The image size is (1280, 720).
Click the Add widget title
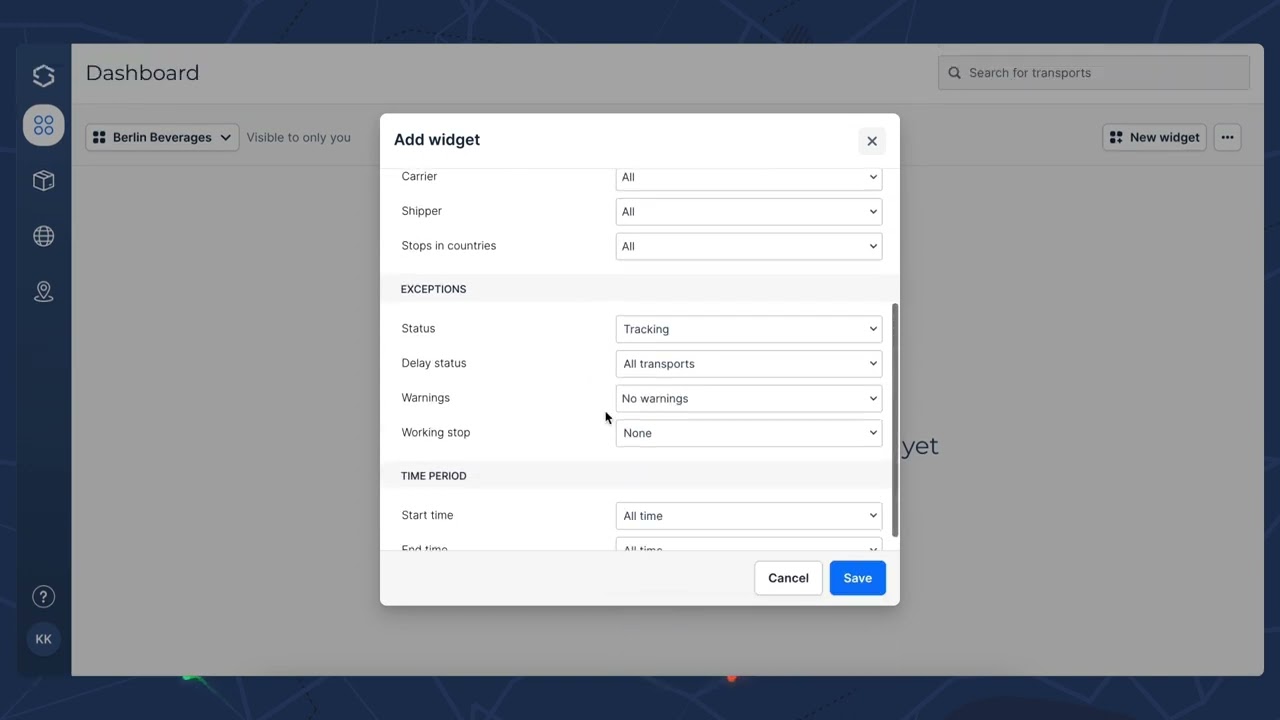[x=437, y=140]
